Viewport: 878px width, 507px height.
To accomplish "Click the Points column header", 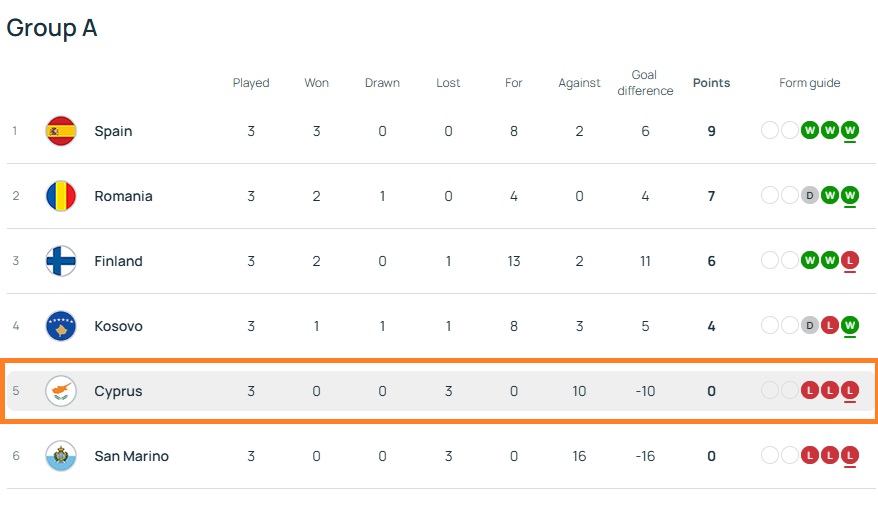I will point(711,83).
